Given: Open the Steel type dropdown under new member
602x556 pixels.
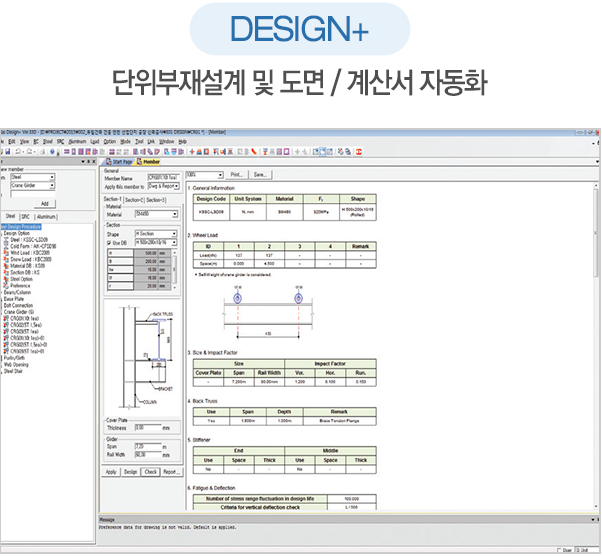Looking at the screenshot, I should click(x=52, y=177).
